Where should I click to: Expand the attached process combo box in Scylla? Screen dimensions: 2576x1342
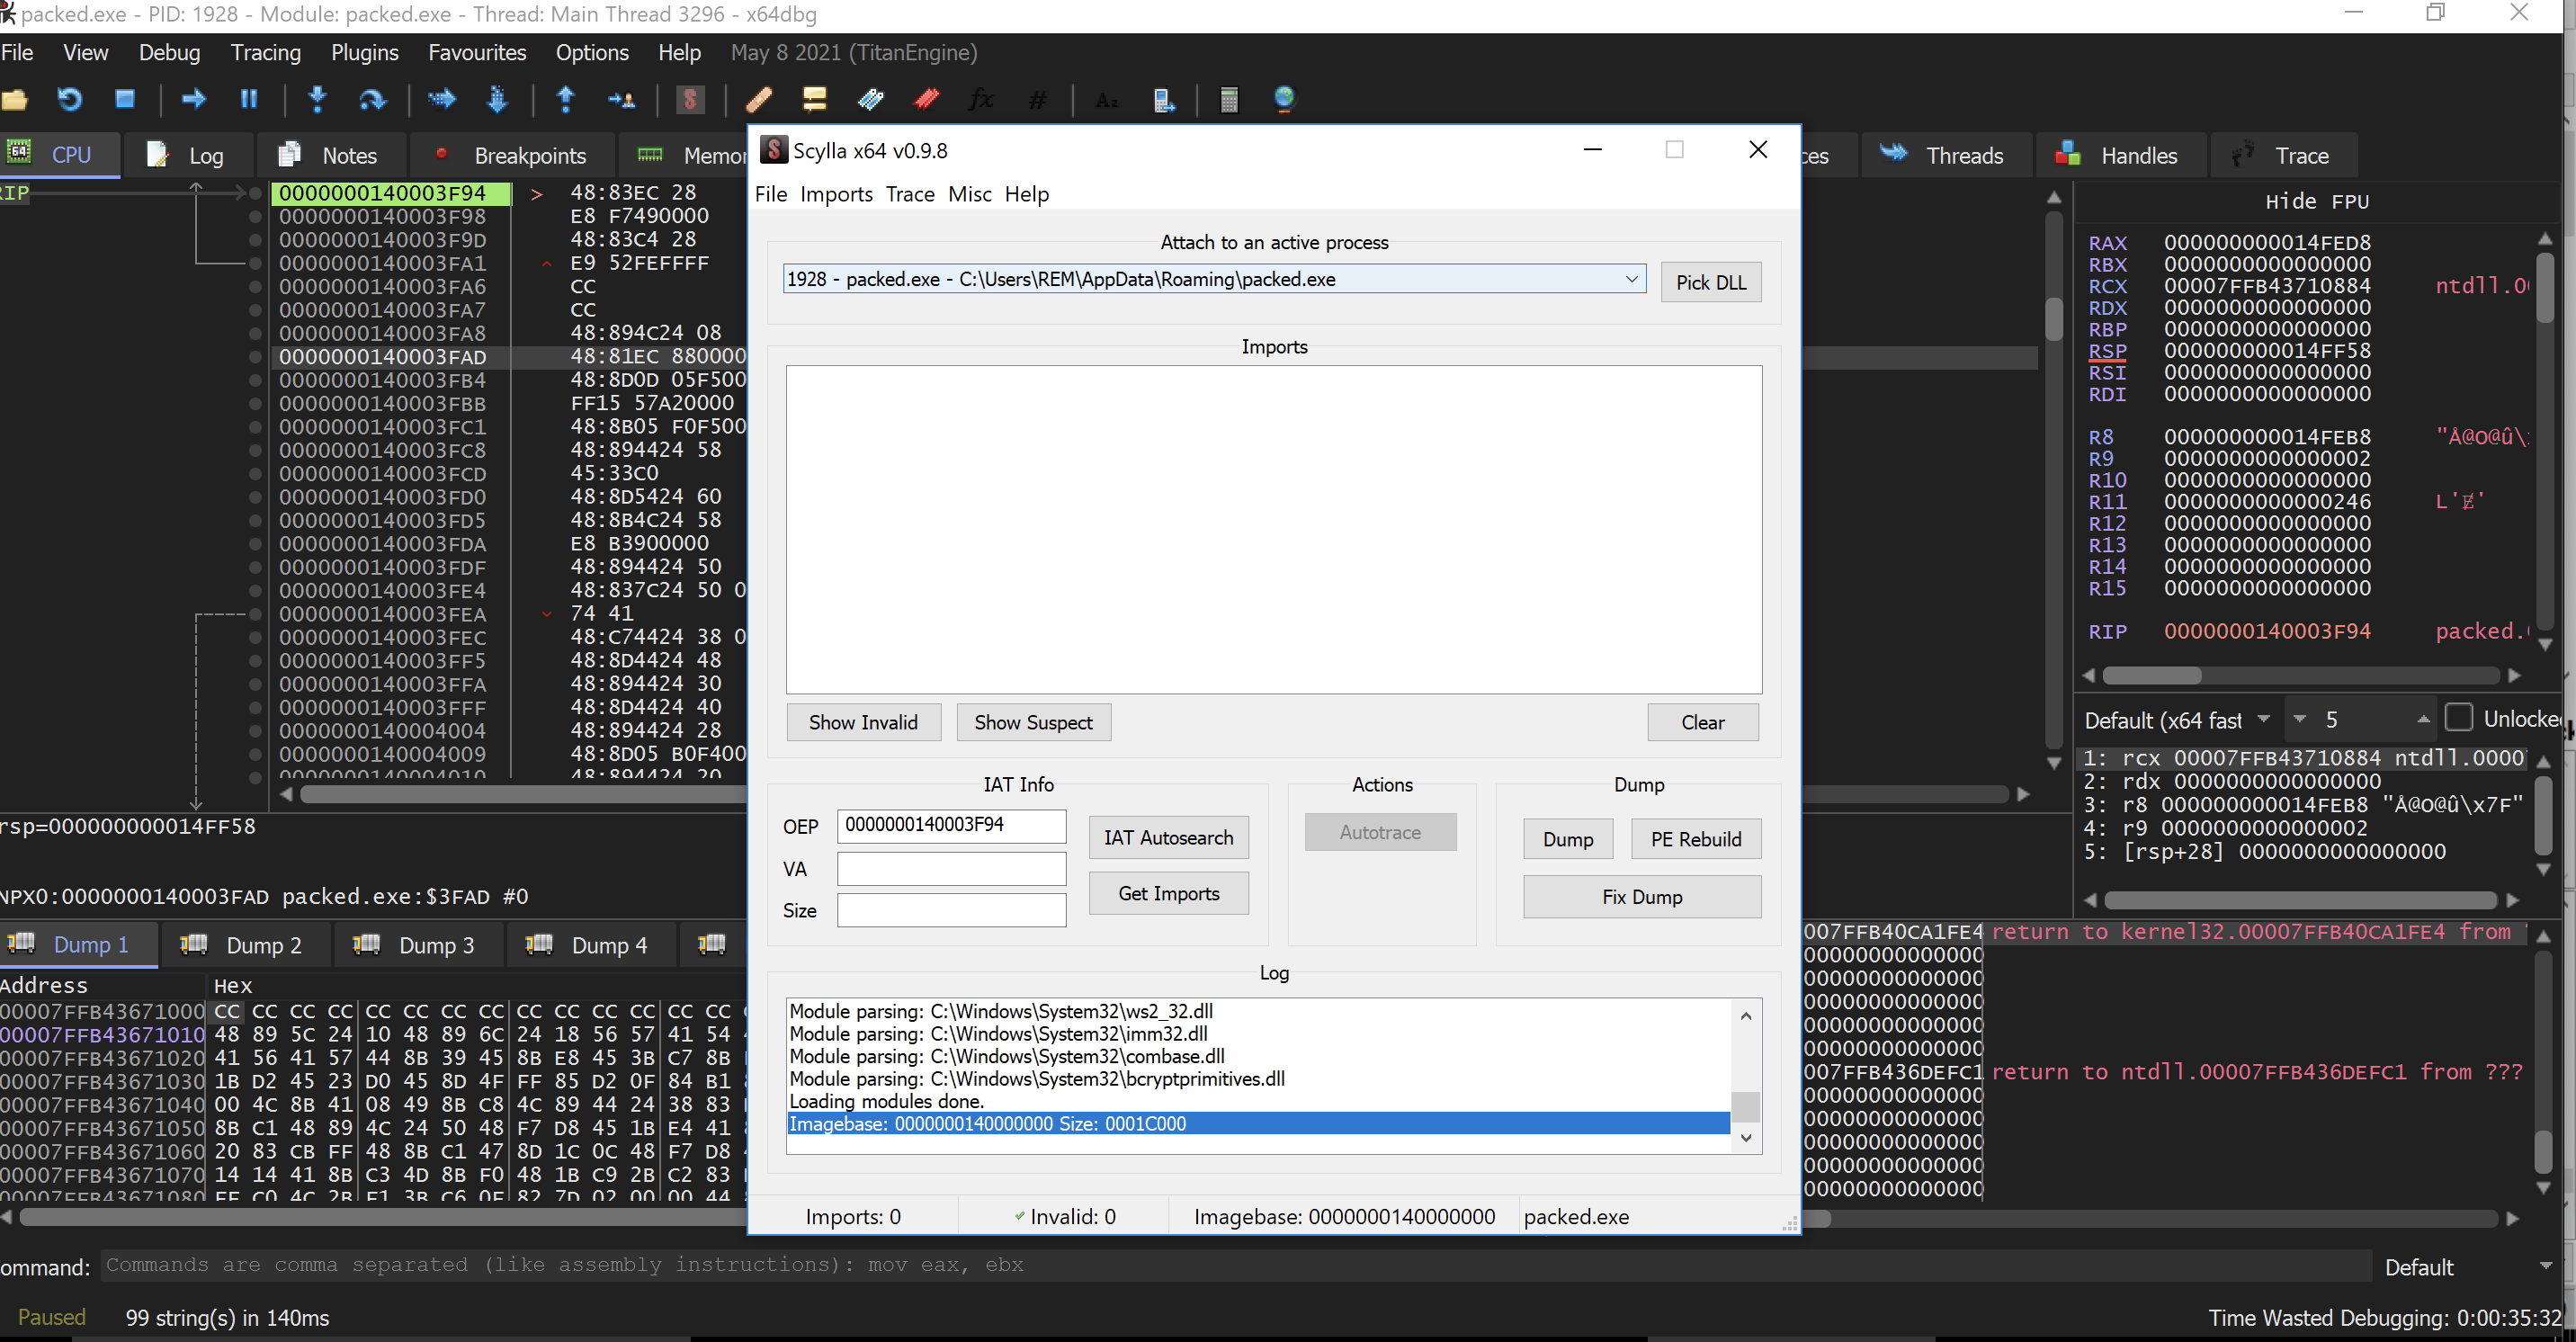pyautogui.click(x=1632, y=279)
